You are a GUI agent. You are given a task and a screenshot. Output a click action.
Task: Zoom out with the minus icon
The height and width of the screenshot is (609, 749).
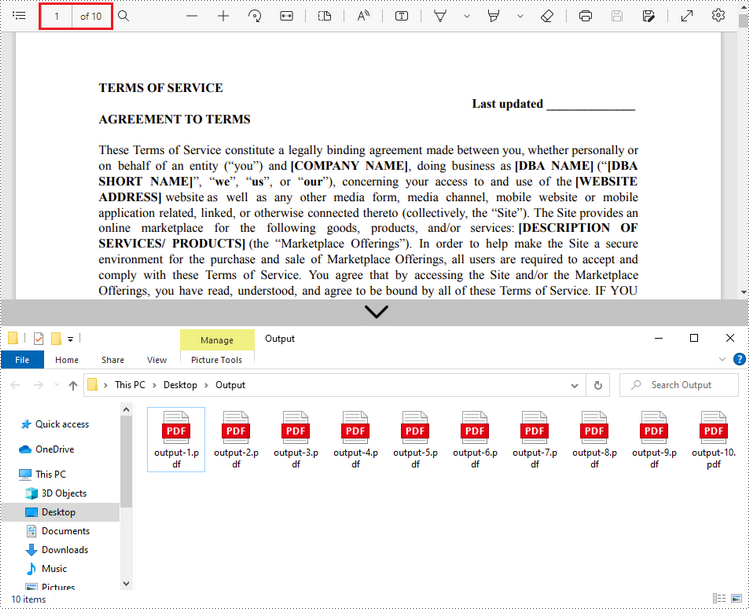pos(192,16)
